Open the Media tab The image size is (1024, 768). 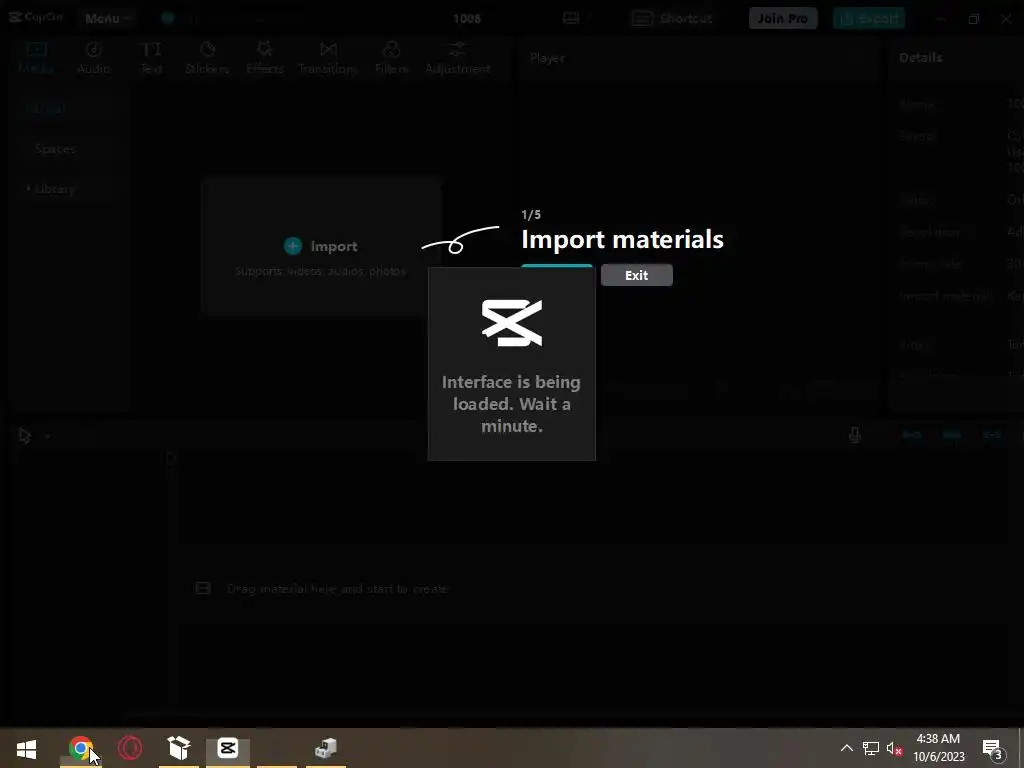coord(36,58)
